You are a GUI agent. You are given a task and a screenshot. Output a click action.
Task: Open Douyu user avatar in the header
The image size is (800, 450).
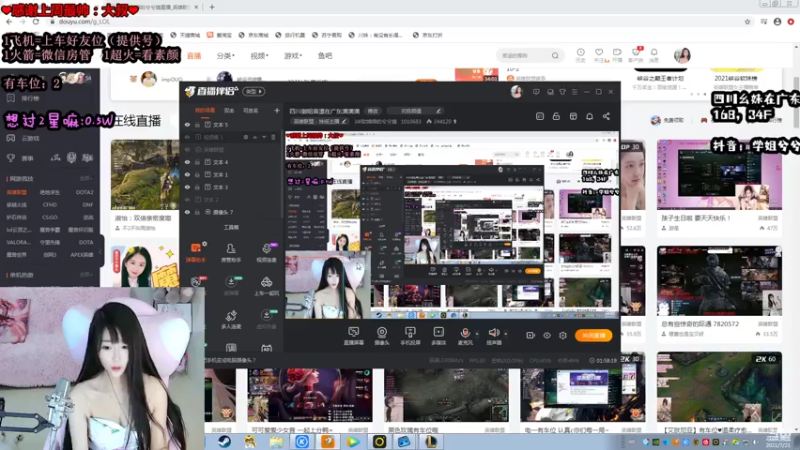[682, 55]
